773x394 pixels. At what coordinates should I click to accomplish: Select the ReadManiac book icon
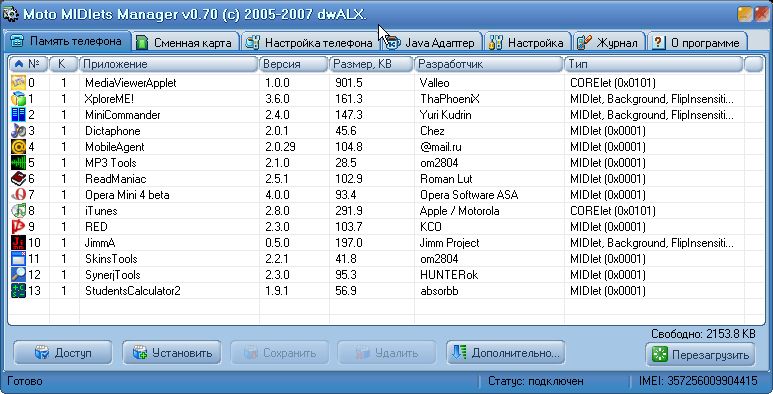(18, 179)
